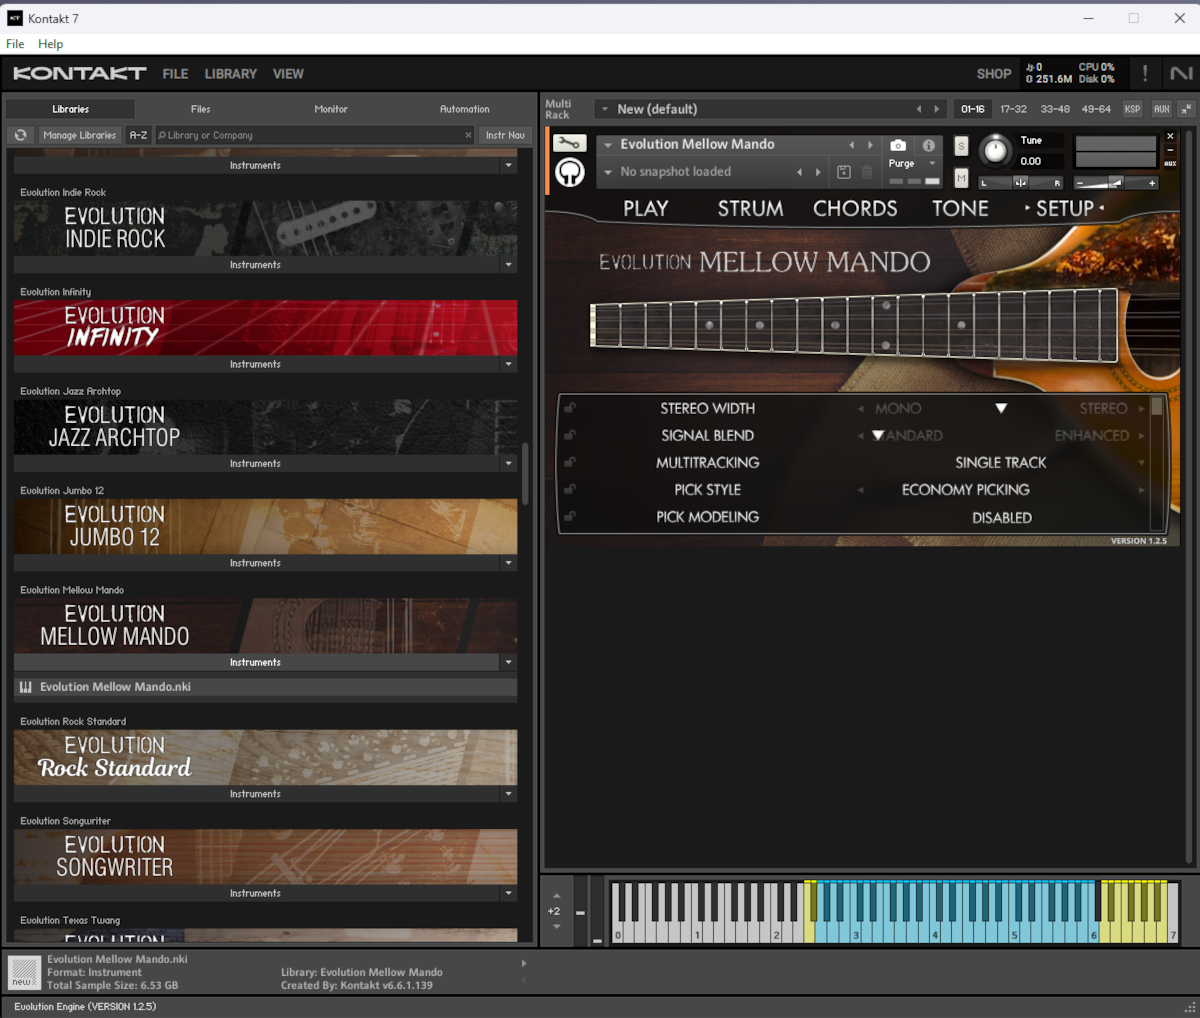Toggle the Signal Blend lock

(x=570, y=435)
